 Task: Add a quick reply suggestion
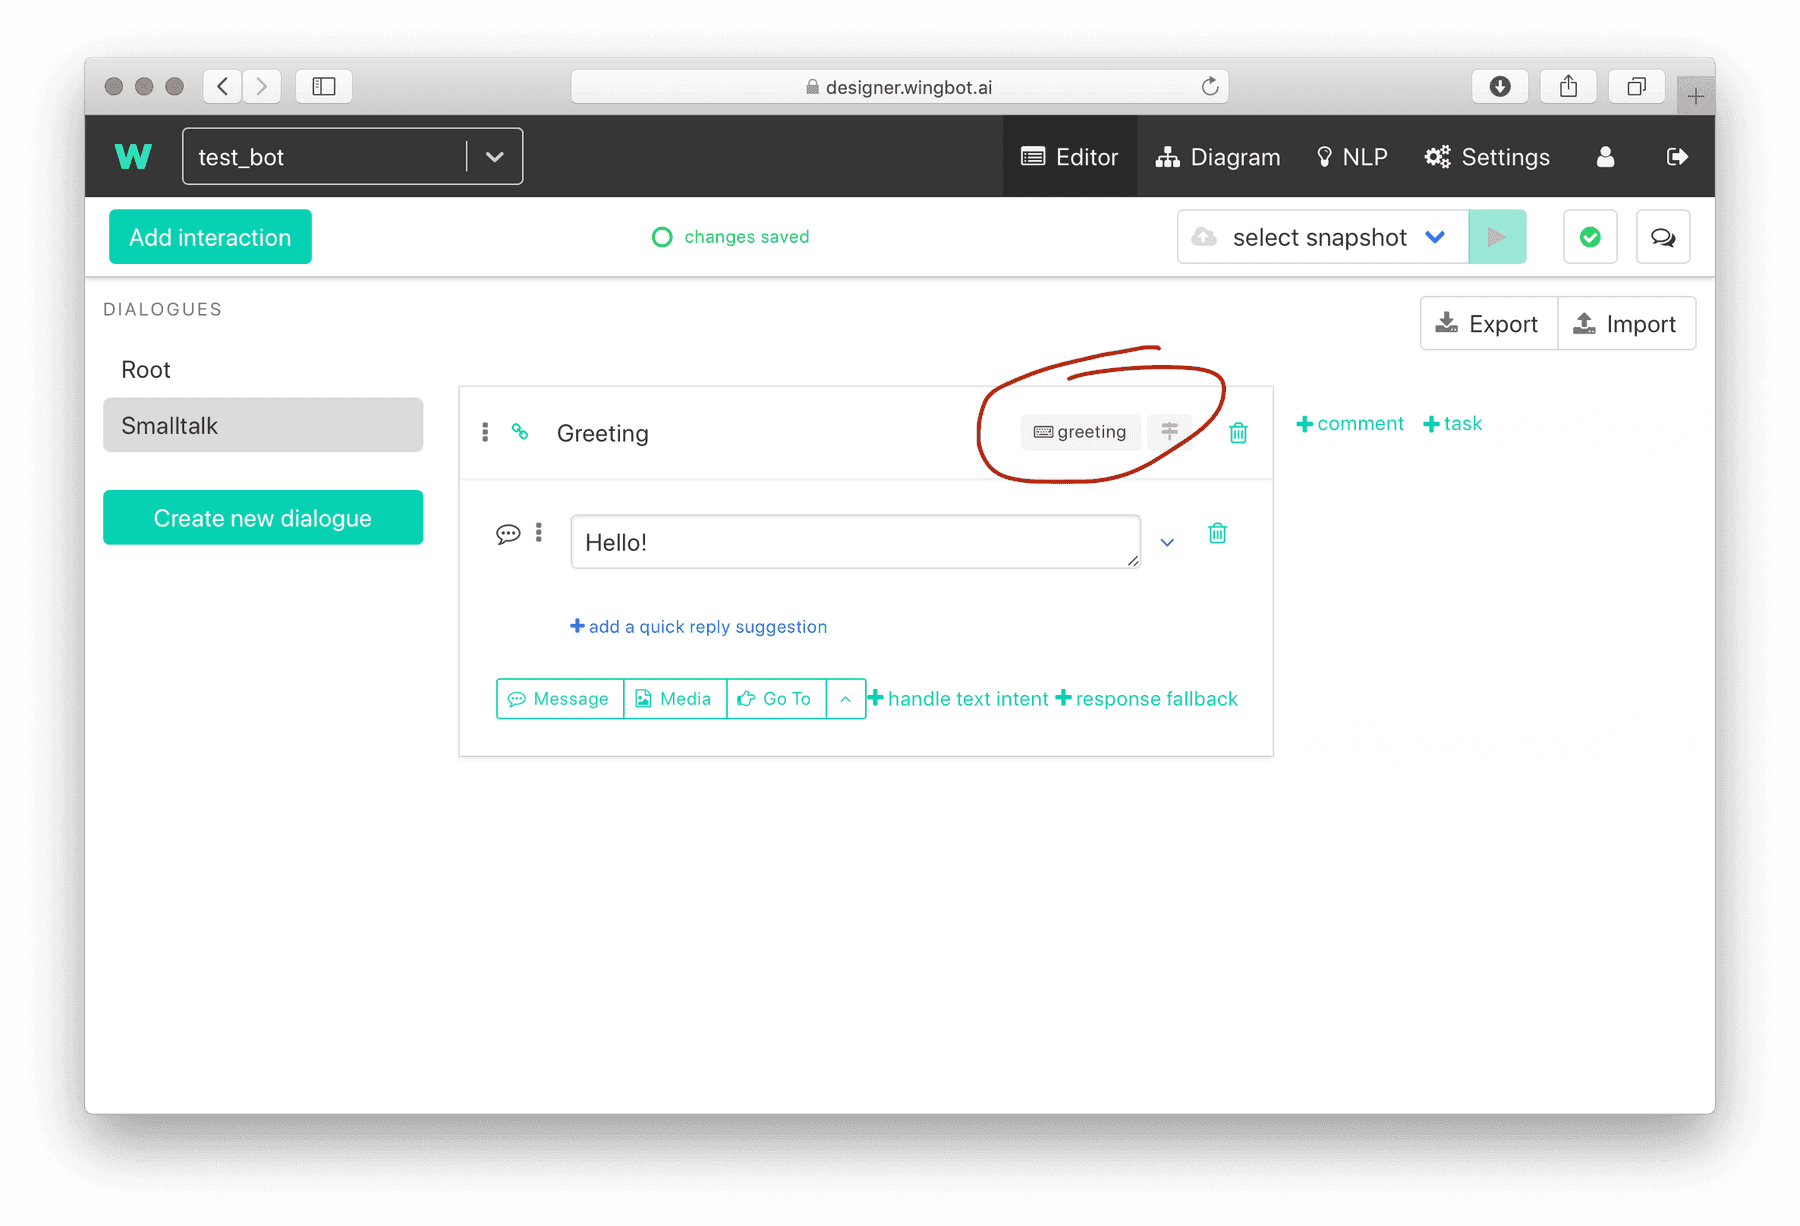[698, 626]
